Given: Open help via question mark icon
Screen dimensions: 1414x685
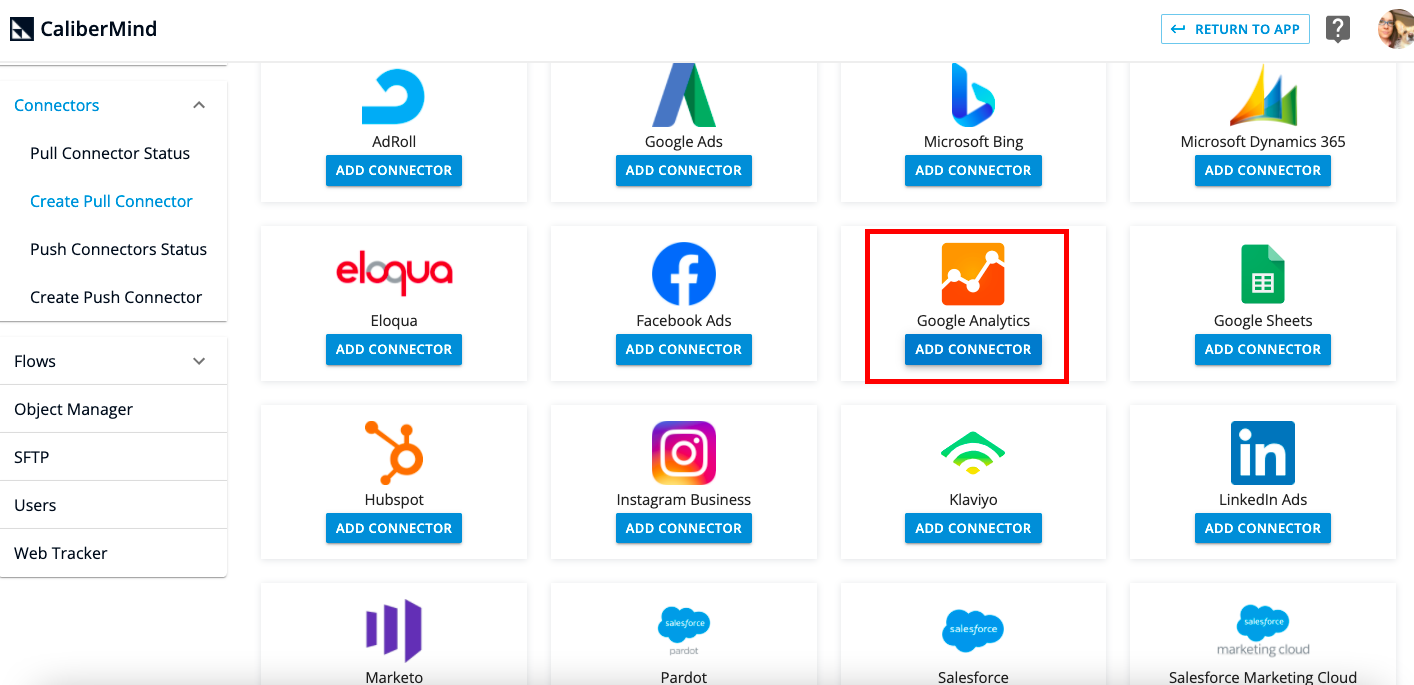Looking at the screenshot, I should (x=1338, y=29).
